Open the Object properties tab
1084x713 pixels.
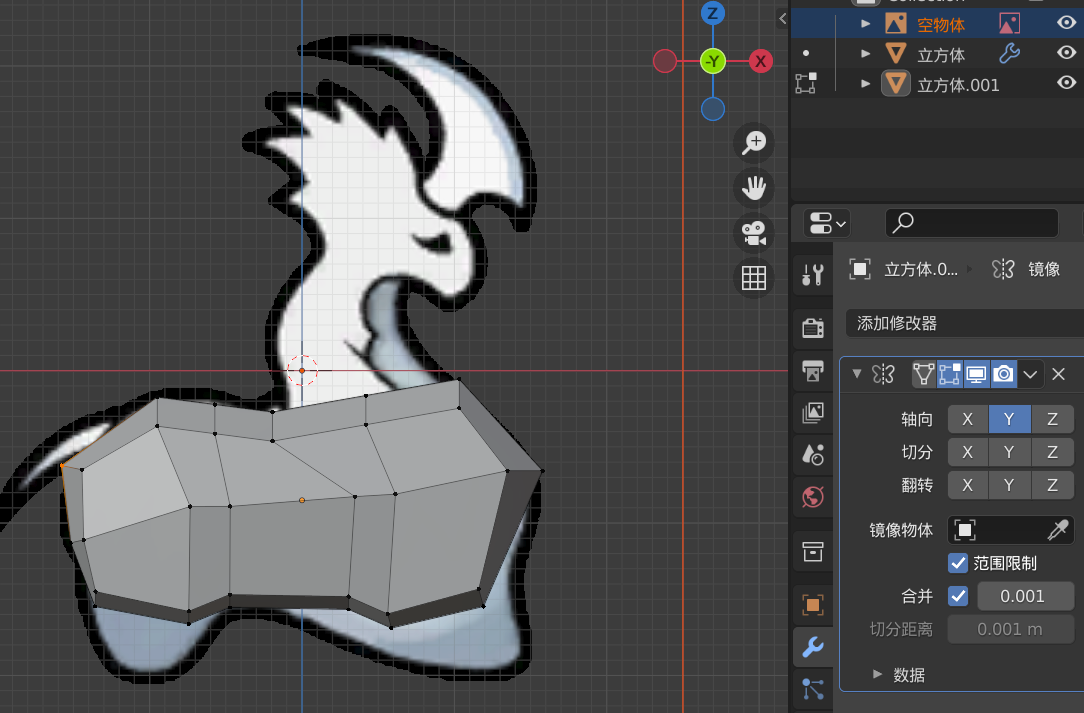(813, 605)
